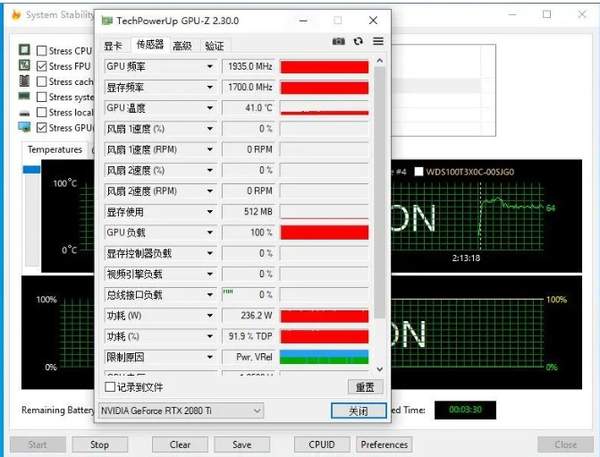Click the Pwr, VRel limit reason value

tap(250, 357)
